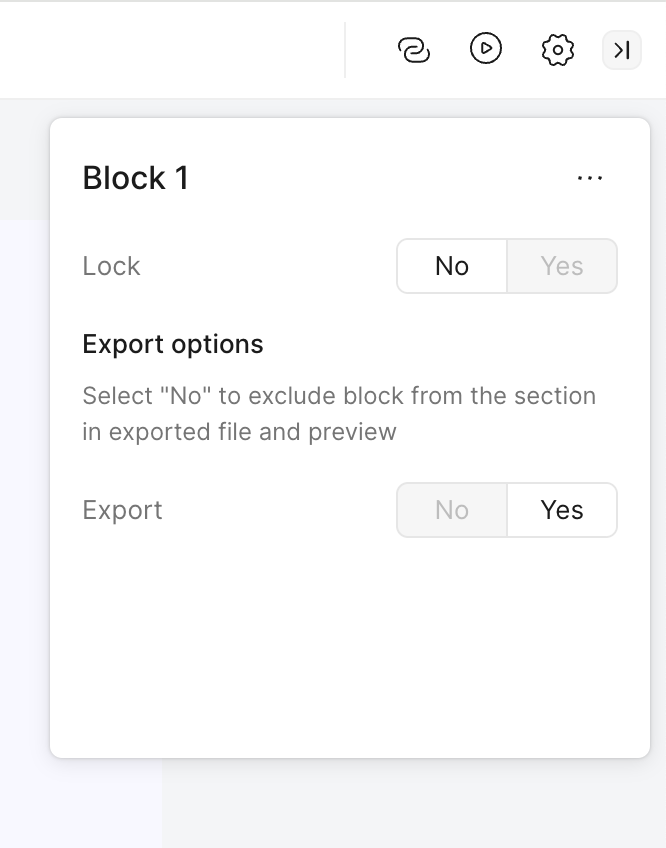Set Export to Yes
Image resolution: width=666 pixels, height=848 pixels.
click(x=562, y=510)
